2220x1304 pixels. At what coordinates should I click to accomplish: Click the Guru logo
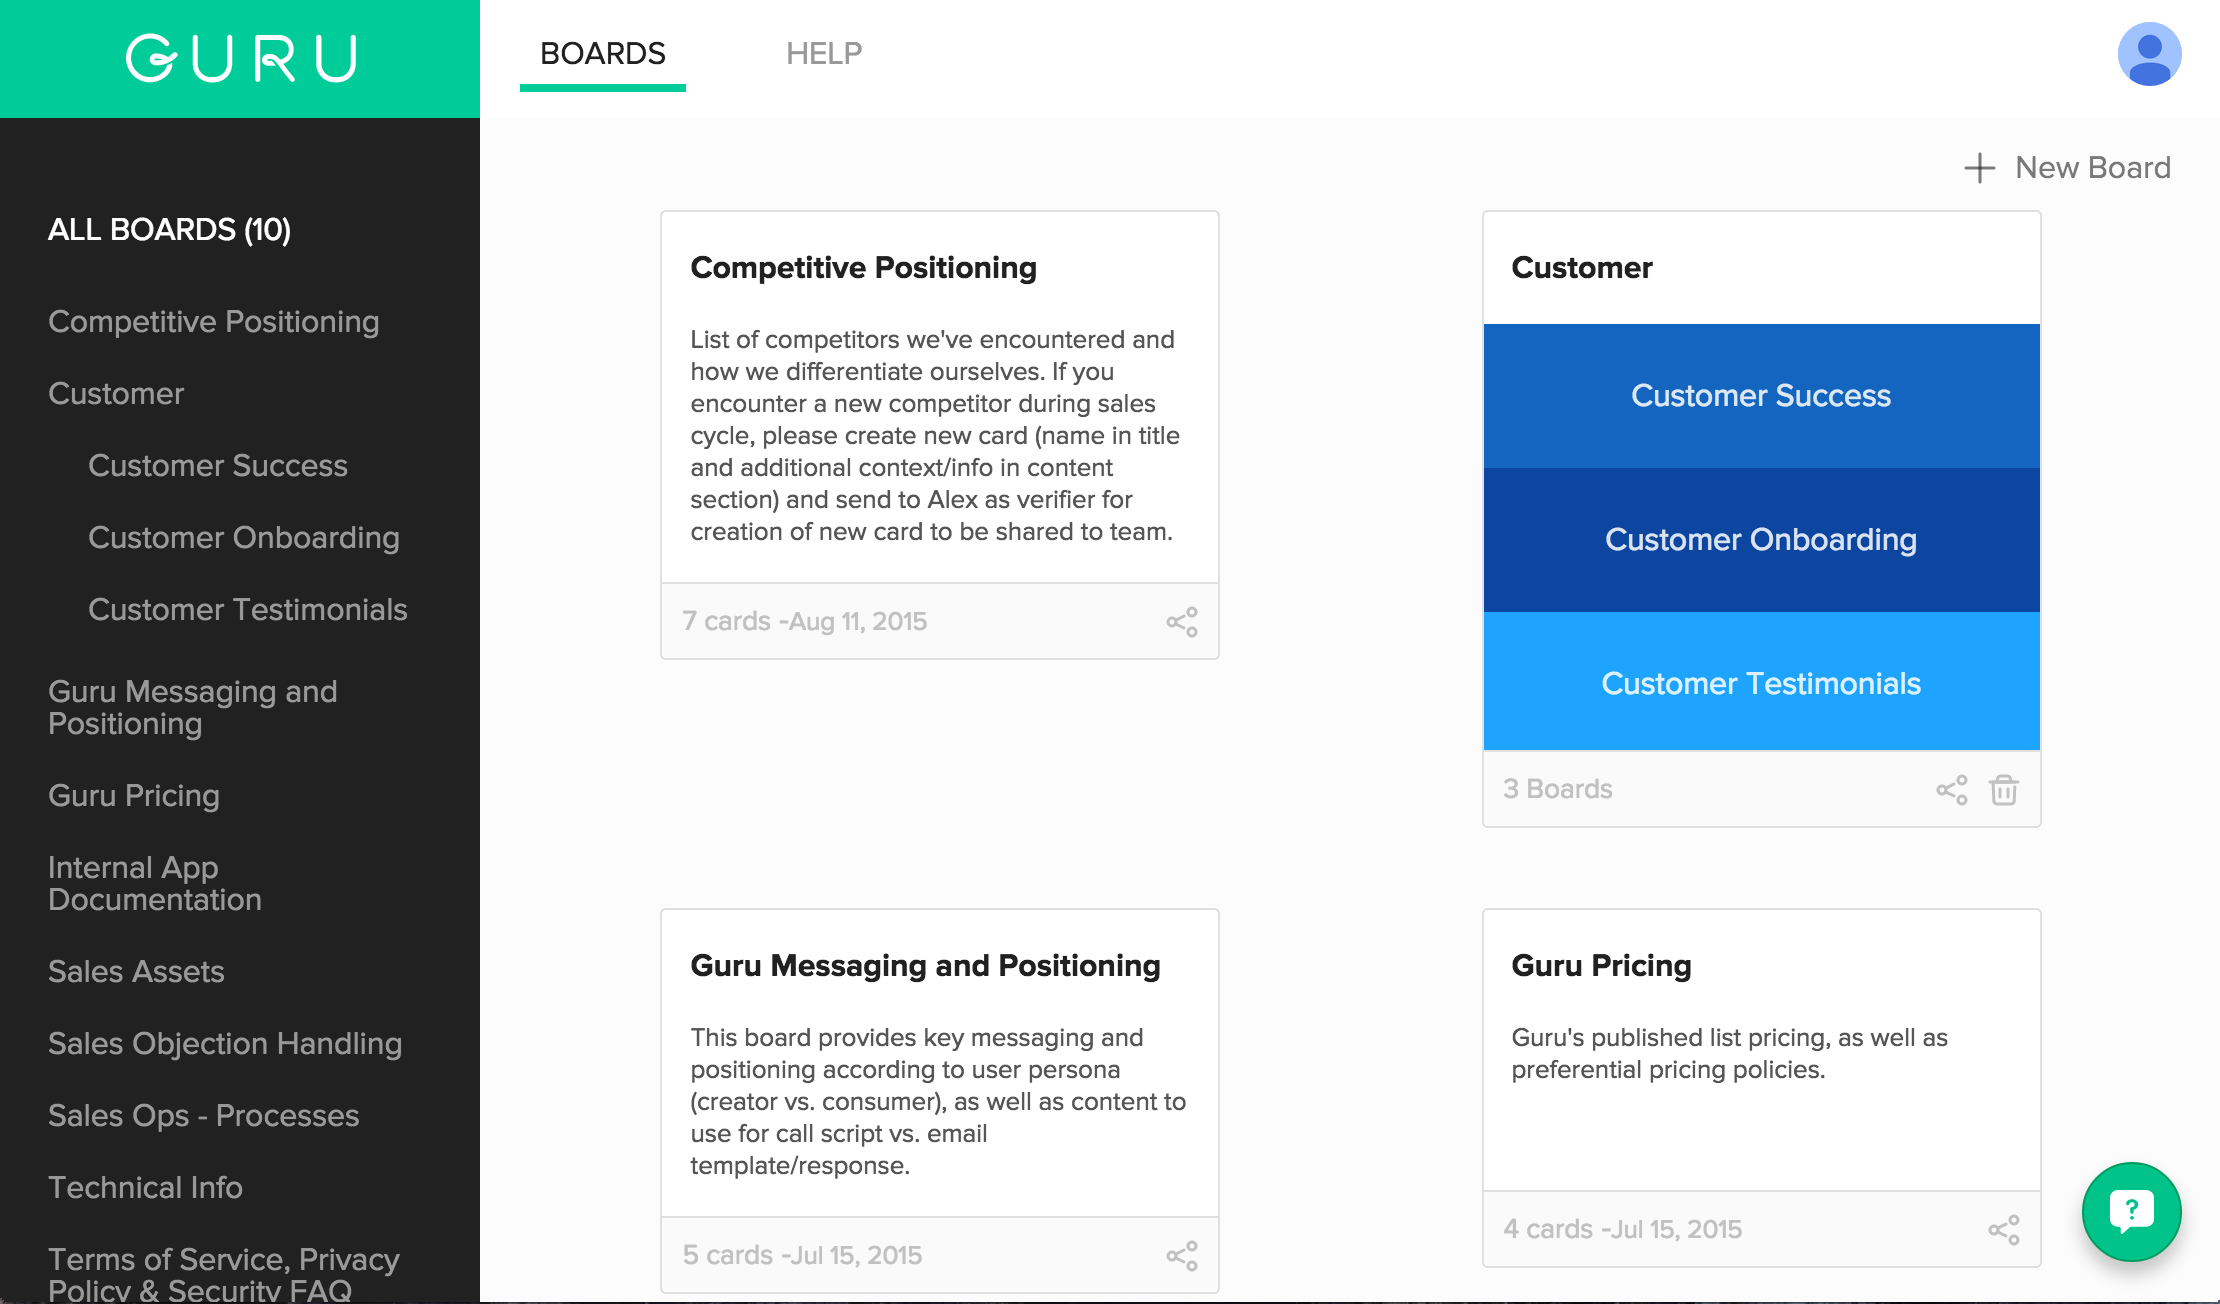pos(241,58)
